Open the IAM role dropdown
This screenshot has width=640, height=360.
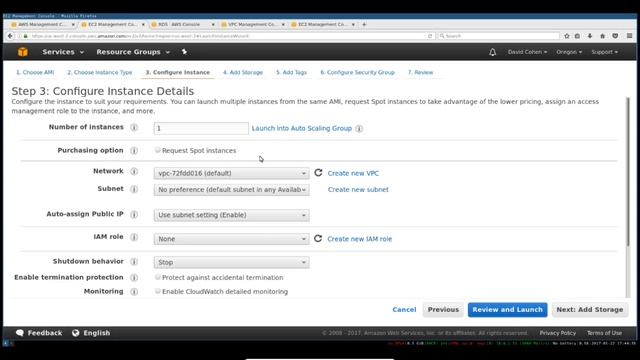[x=231, y=239]
